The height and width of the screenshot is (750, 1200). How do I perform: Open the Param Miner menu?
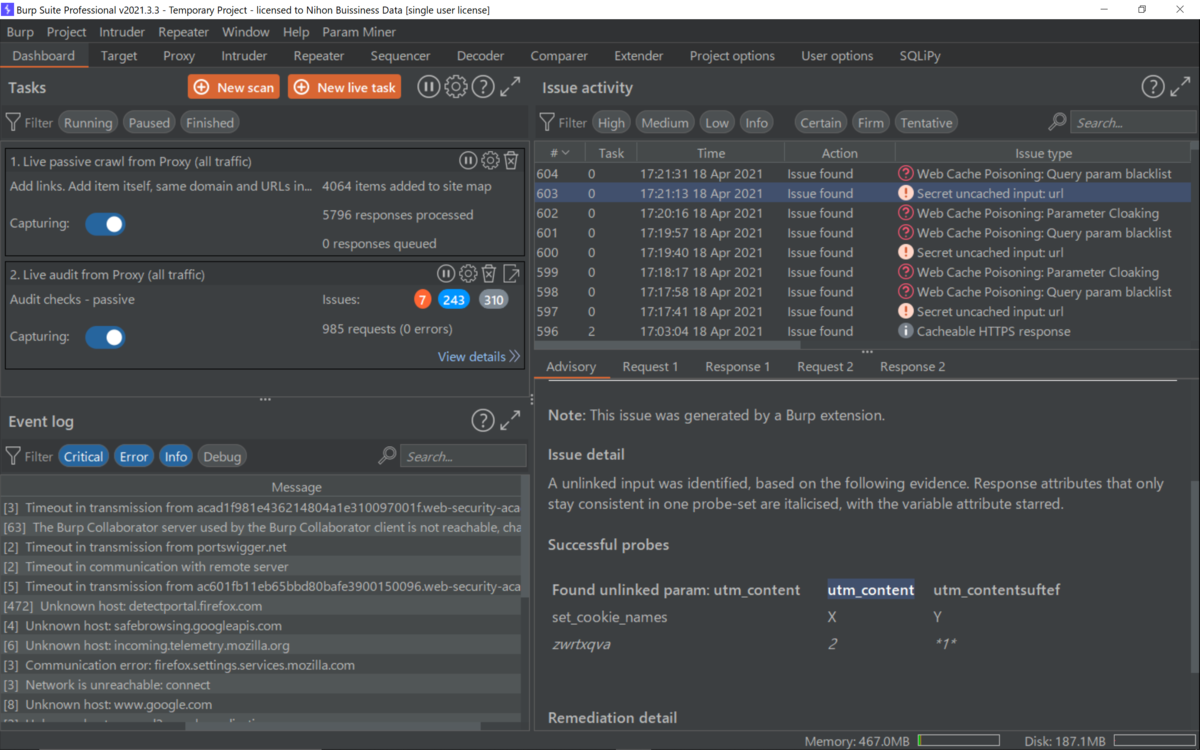(x=359, y=32)
